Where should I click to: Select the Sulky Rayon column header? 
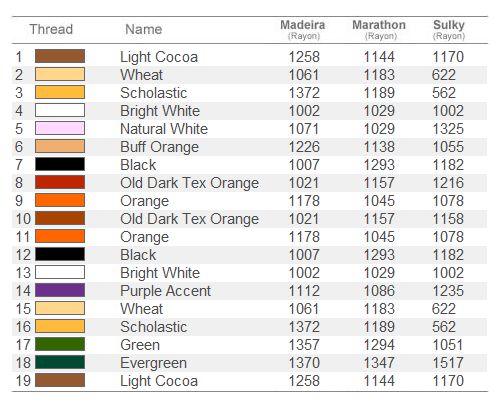449,30
